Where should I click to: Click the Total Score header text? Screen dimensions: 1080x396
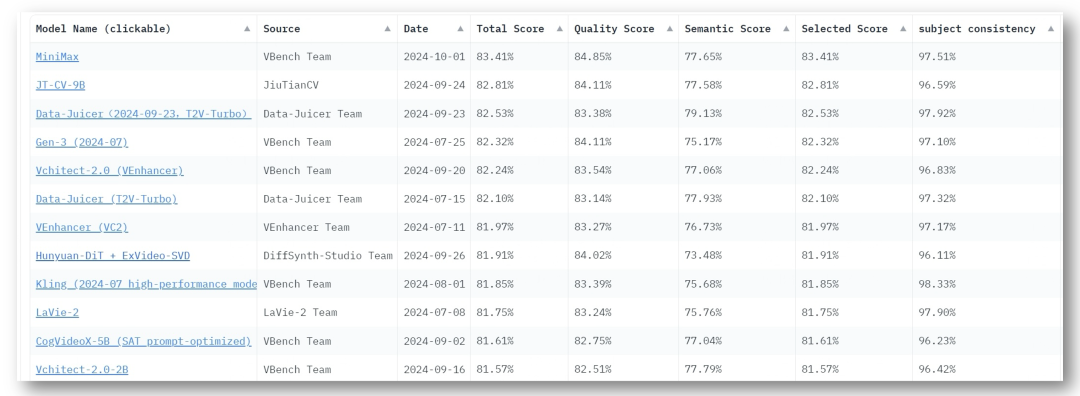click(x=510, y=29)
